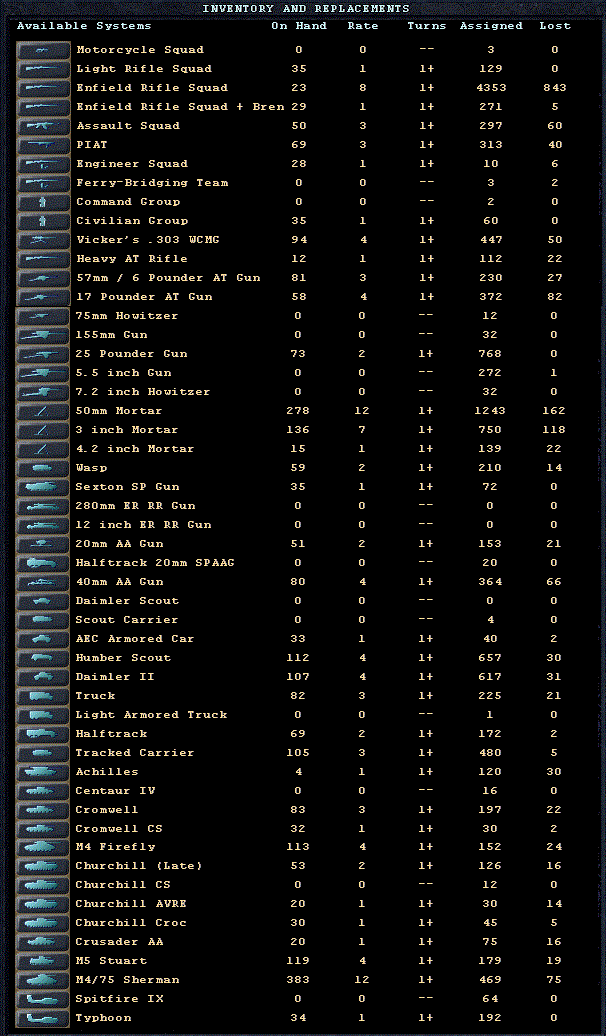The width and height of the screenshot is (606, 1036).
Task: Select the 57mm / 6 Pounder AT Gun name
Action: (168, 278)
